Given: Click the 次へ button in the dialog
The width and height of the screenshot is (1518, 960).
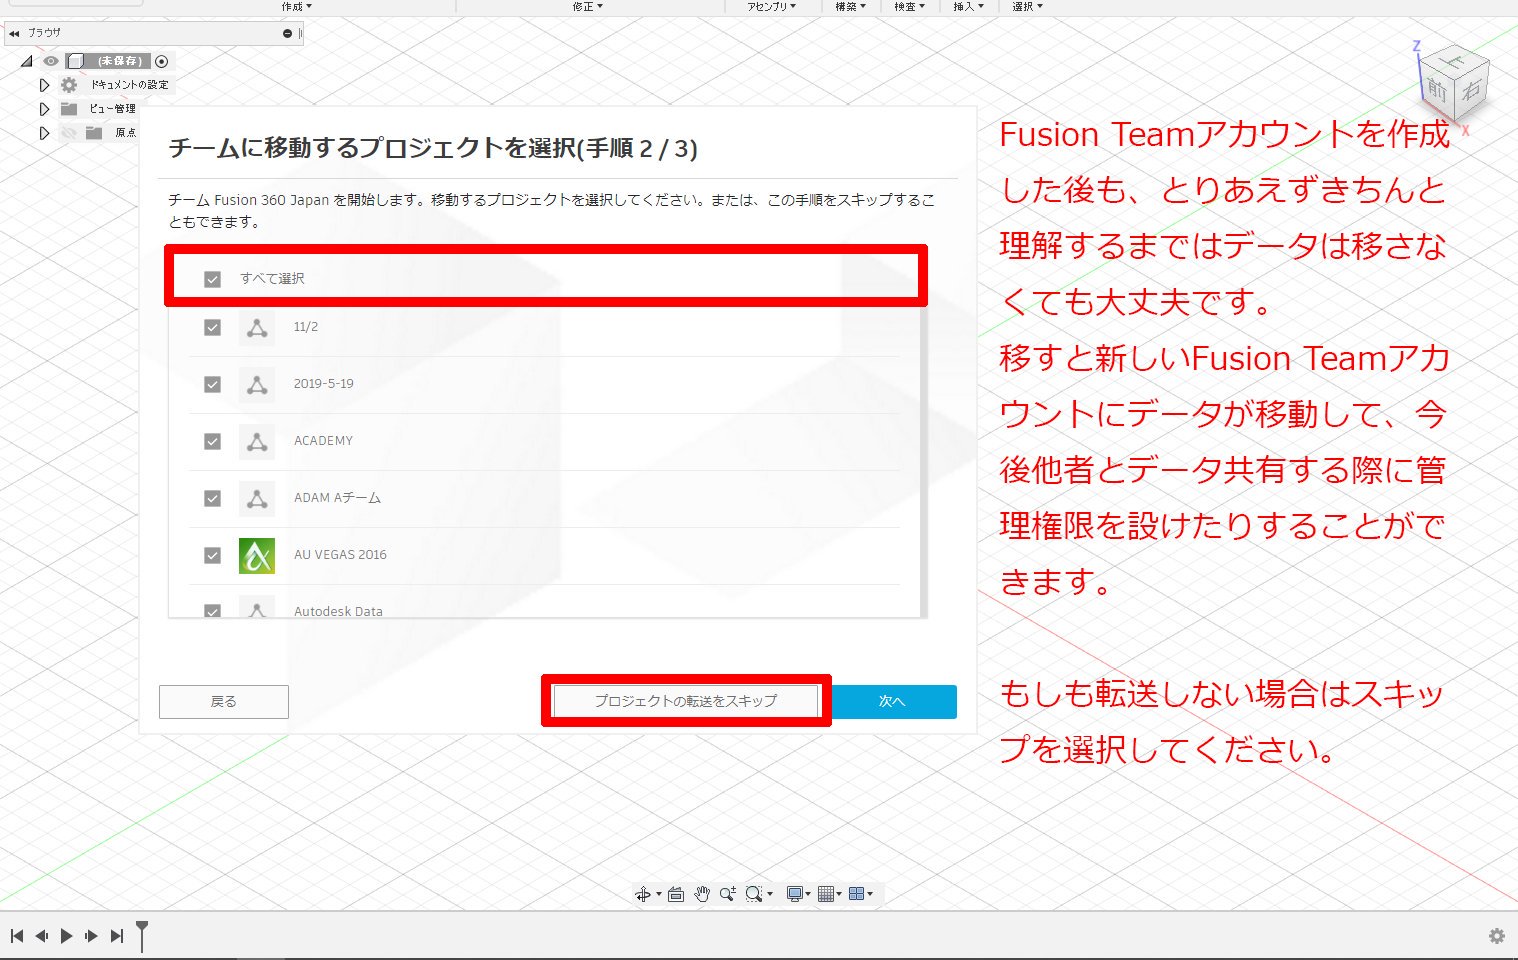Looking at the screenshot, I should [893, 701].
